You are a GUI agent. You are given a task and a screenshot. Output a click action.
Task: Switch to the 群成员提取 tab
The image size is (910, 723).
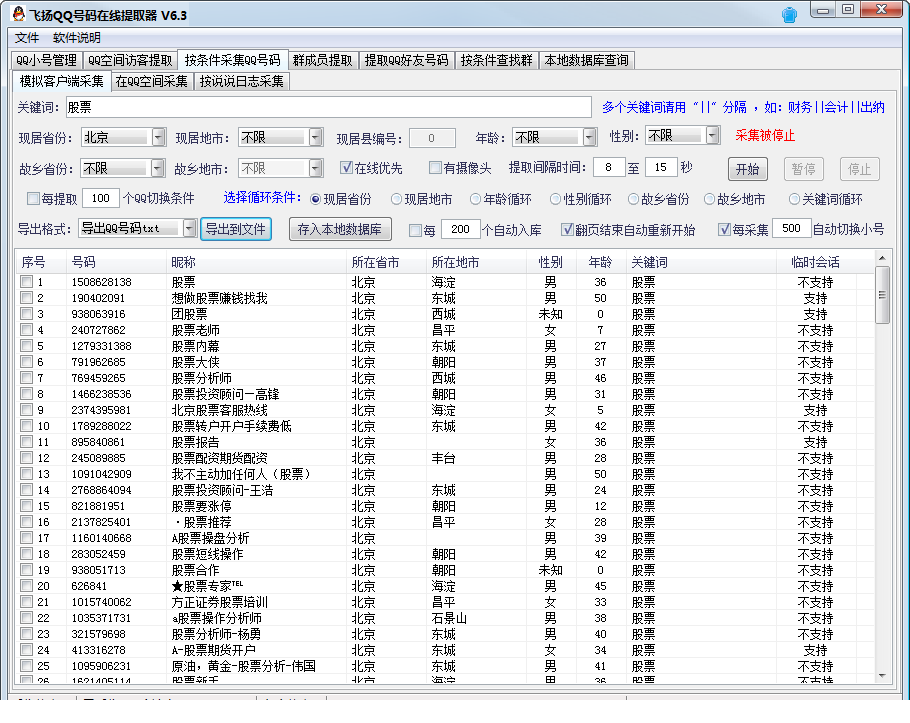(x=322, y=60)
